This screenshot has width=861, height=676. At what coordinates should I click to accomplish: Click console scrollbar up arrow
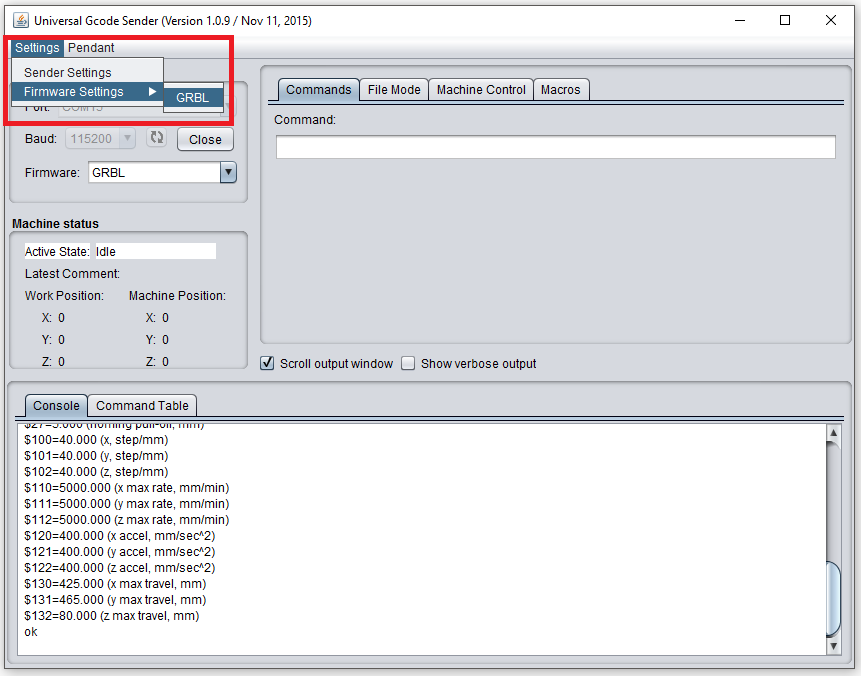[x=833, y=433]
